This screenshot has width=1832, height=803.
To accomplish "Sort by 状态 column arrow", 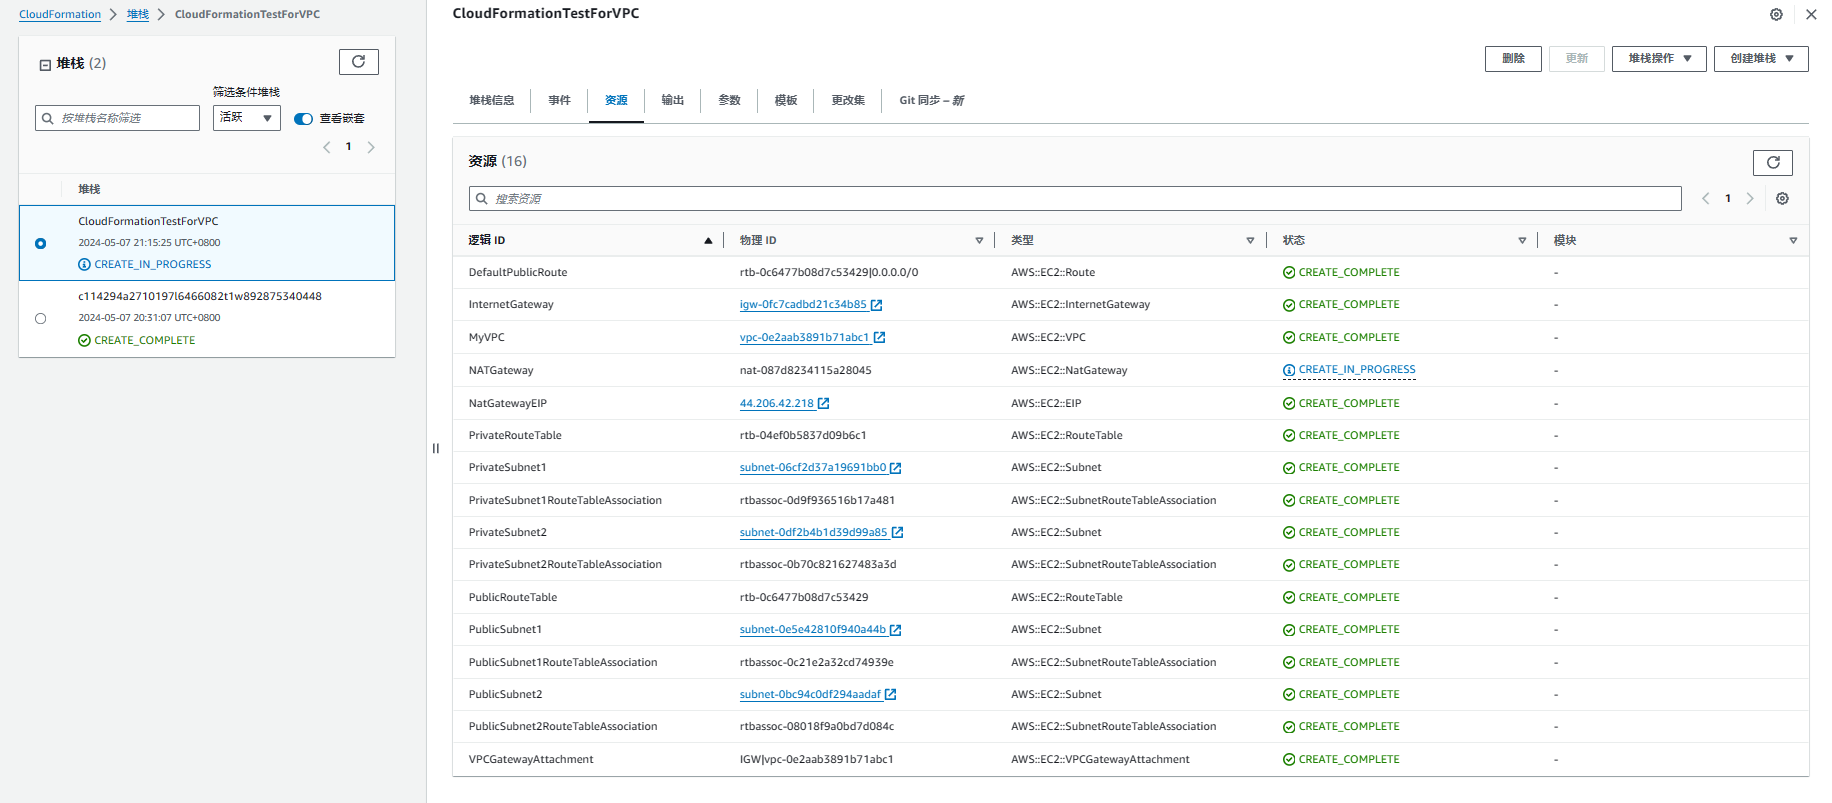I will click(x=1522, y=241).
